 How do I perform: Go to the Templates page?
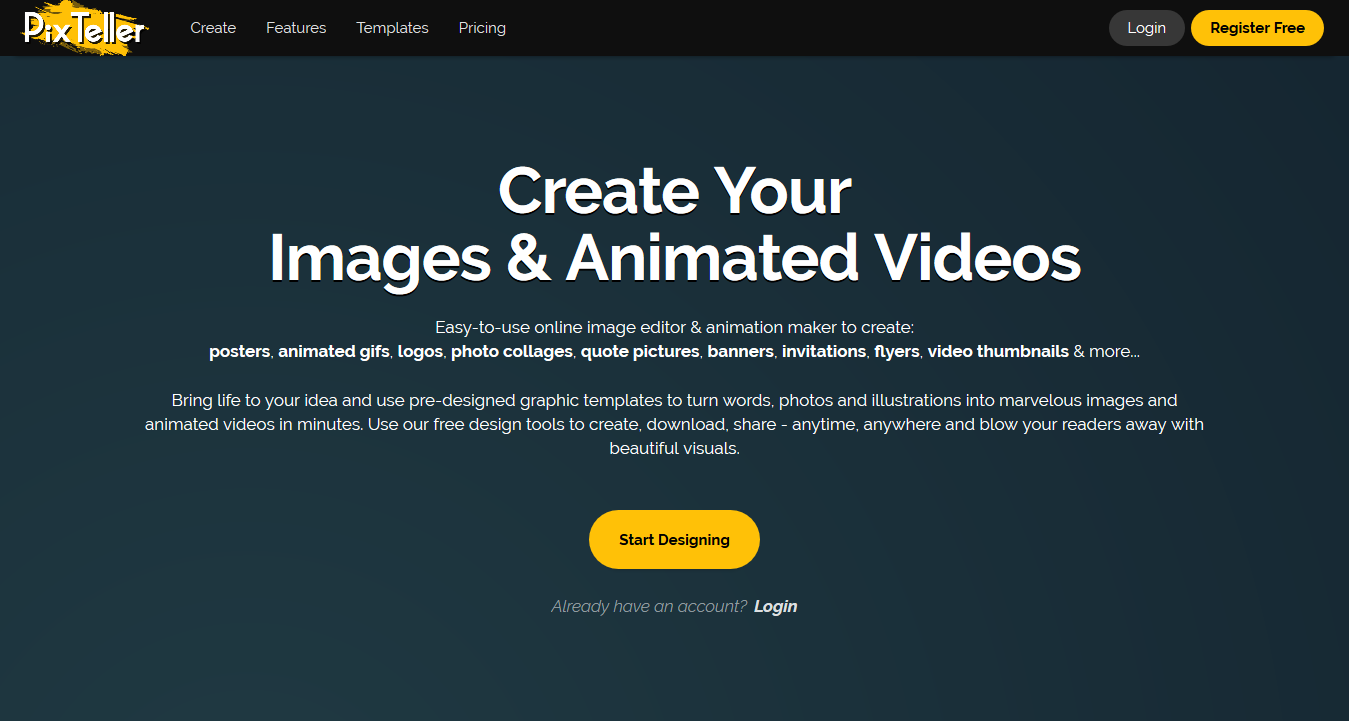click(392, 28)
